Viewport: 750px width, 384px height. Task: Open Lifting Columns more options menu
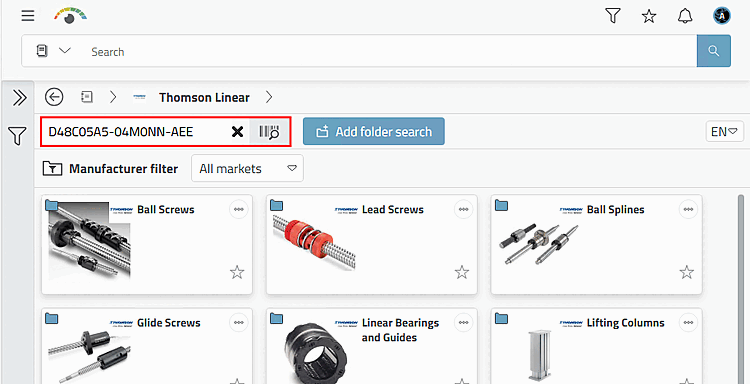688,323
